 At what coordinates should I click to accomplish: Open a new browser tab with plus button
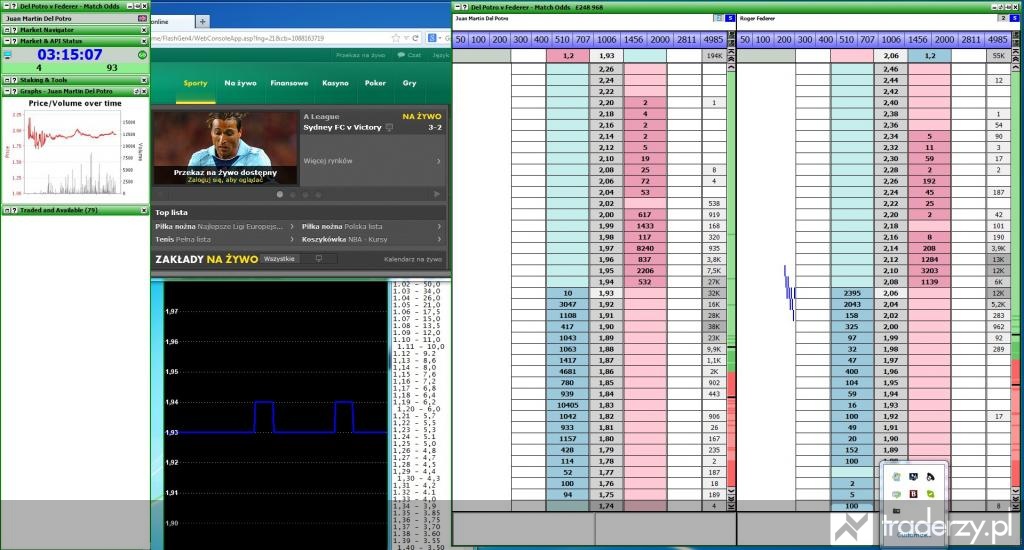pyautogui.click(x=202, y=22)
